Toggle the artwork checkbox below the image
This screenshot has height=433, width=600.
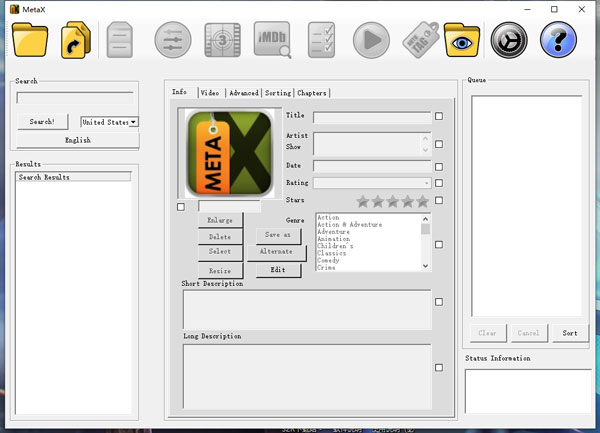point(181,207)
